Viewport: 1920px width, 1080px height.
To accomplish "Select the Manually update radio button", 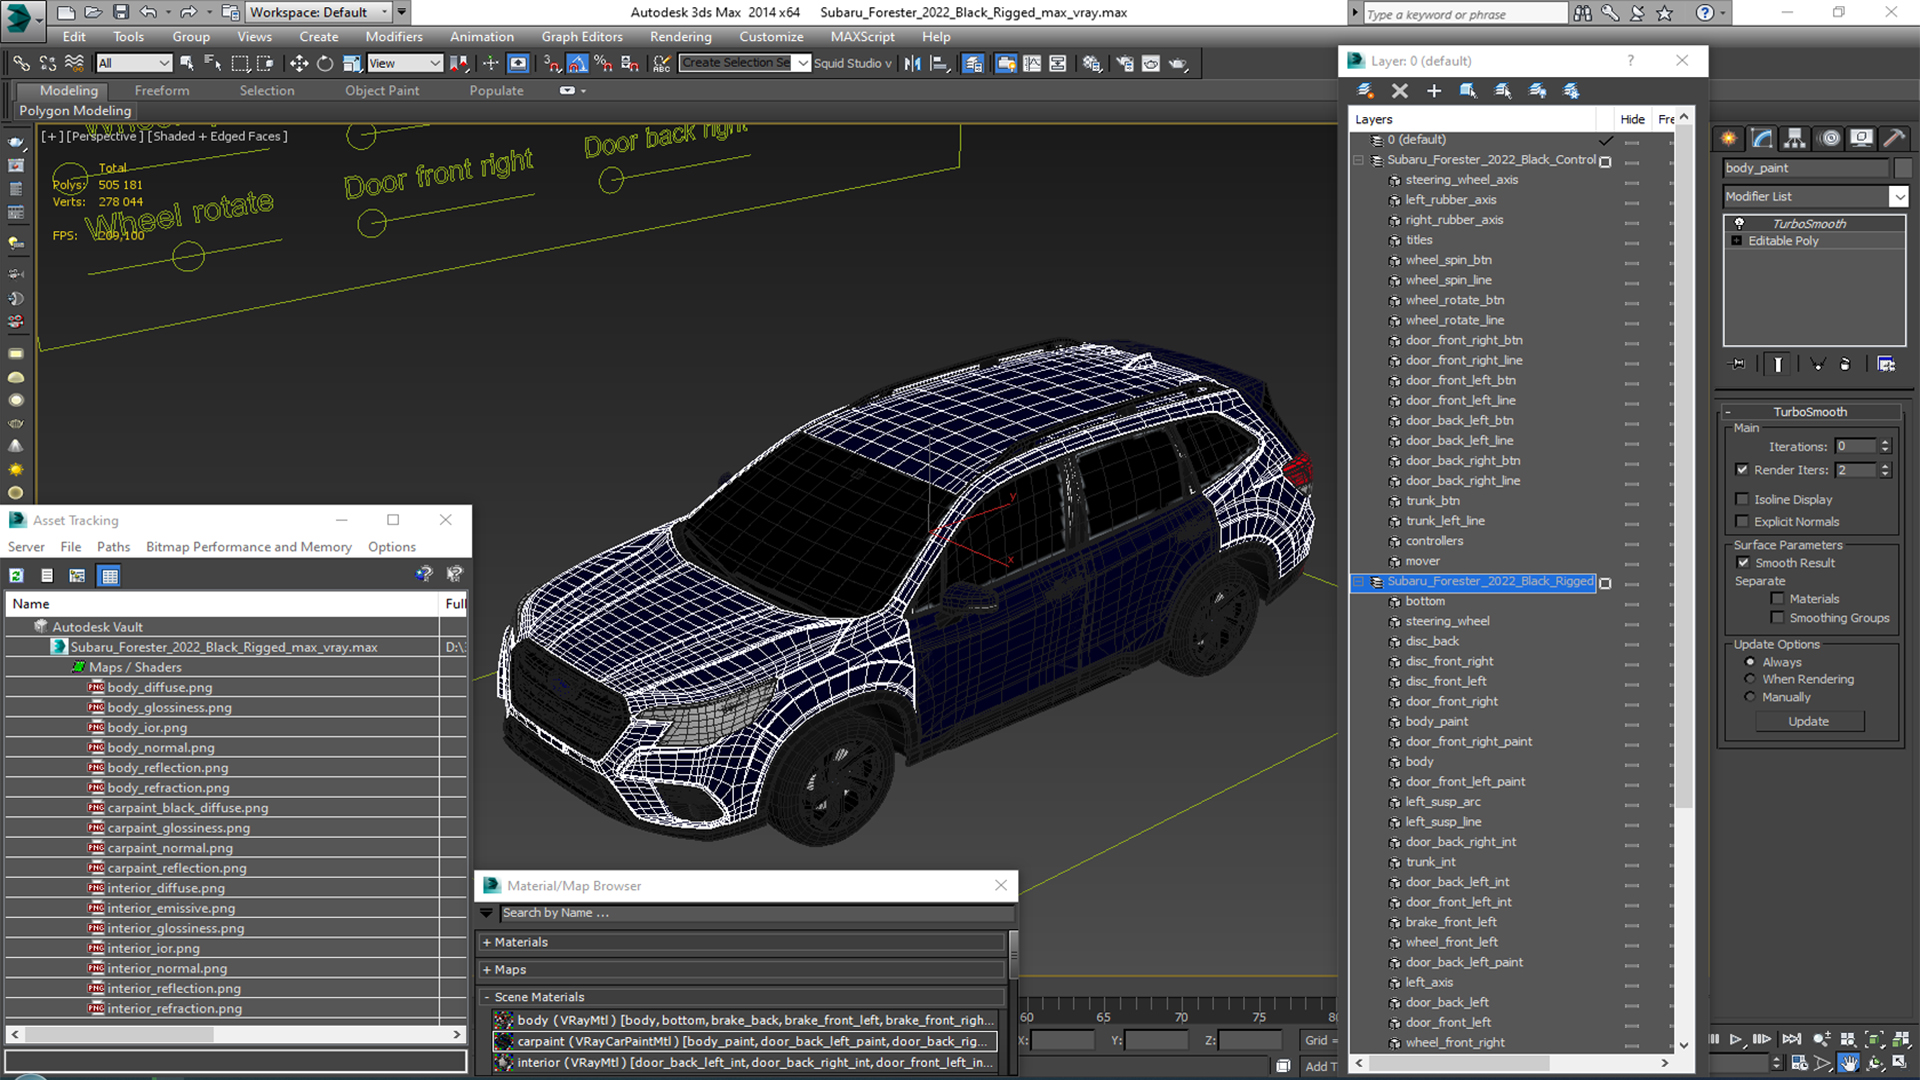I will pyautogui.click(x=1750, y=697).
